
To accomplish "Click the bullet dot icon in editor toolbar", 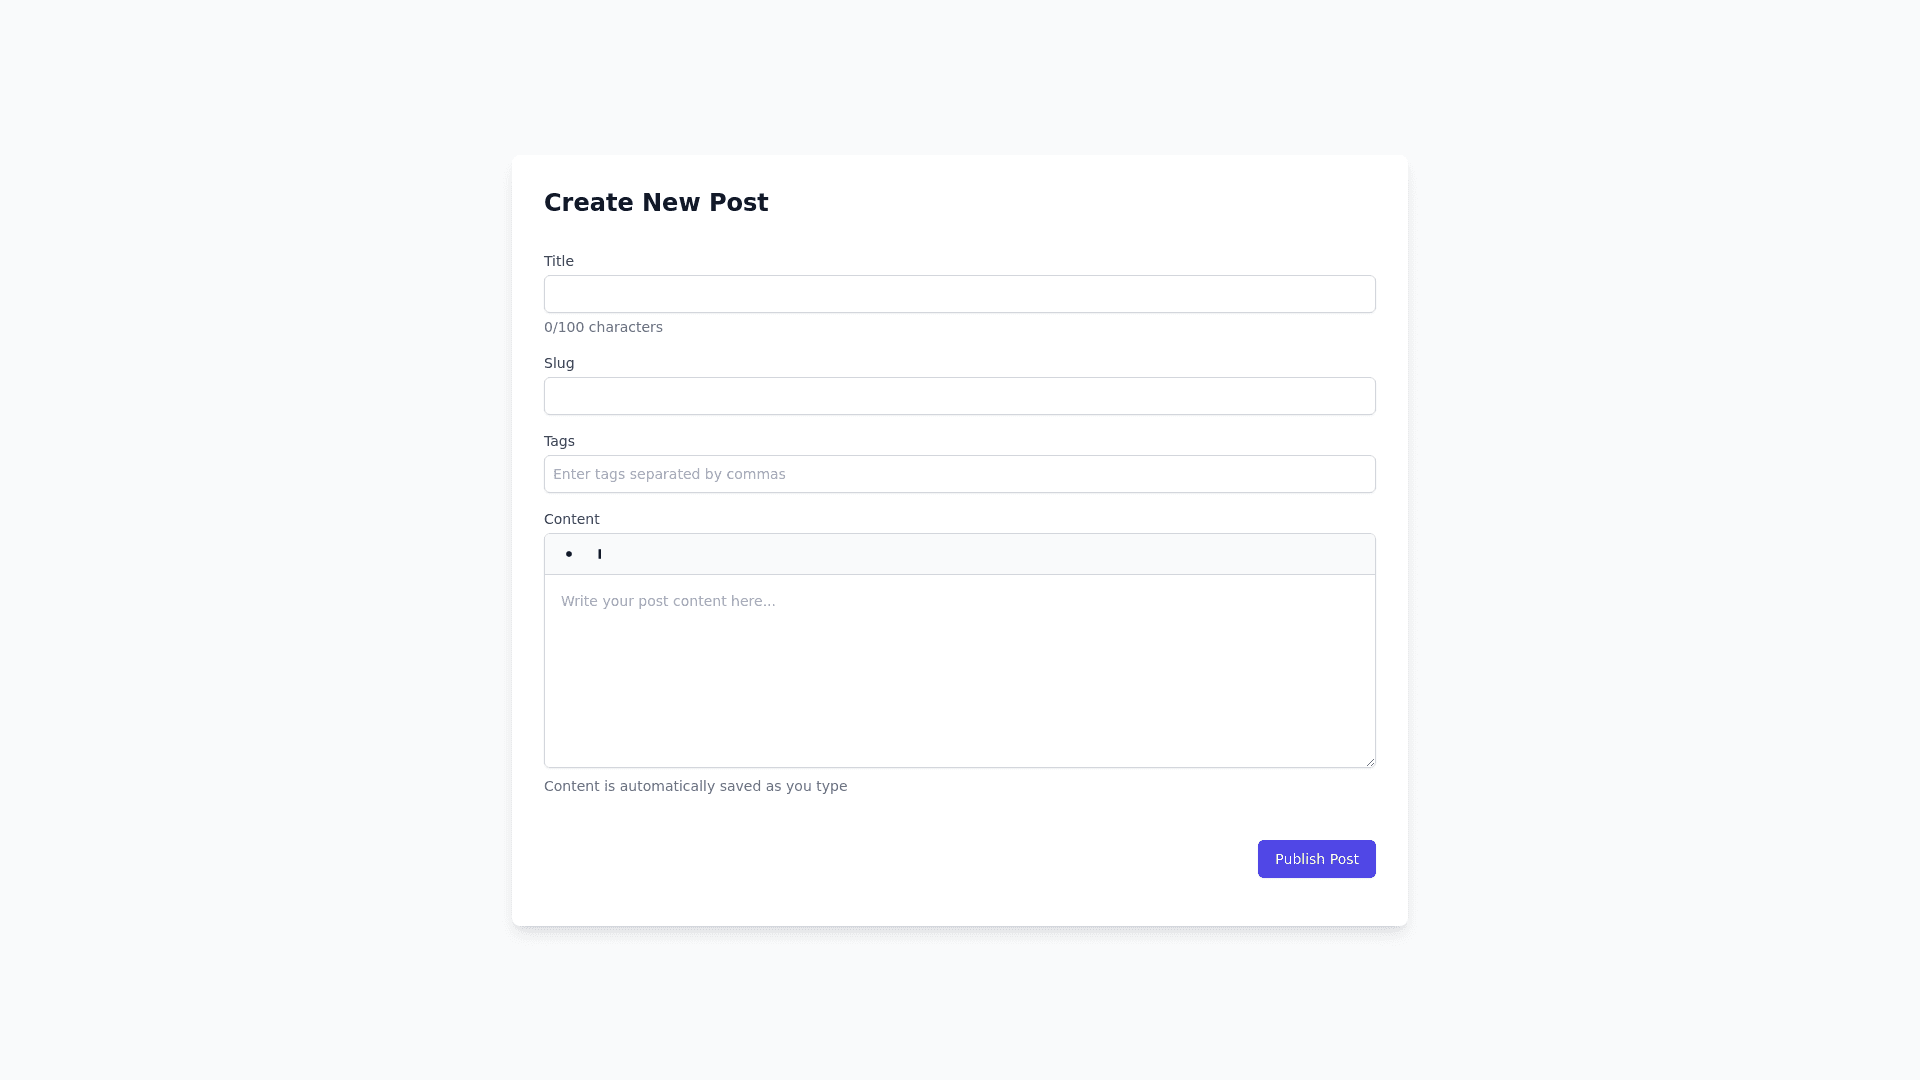I will [x=569, y=554].
